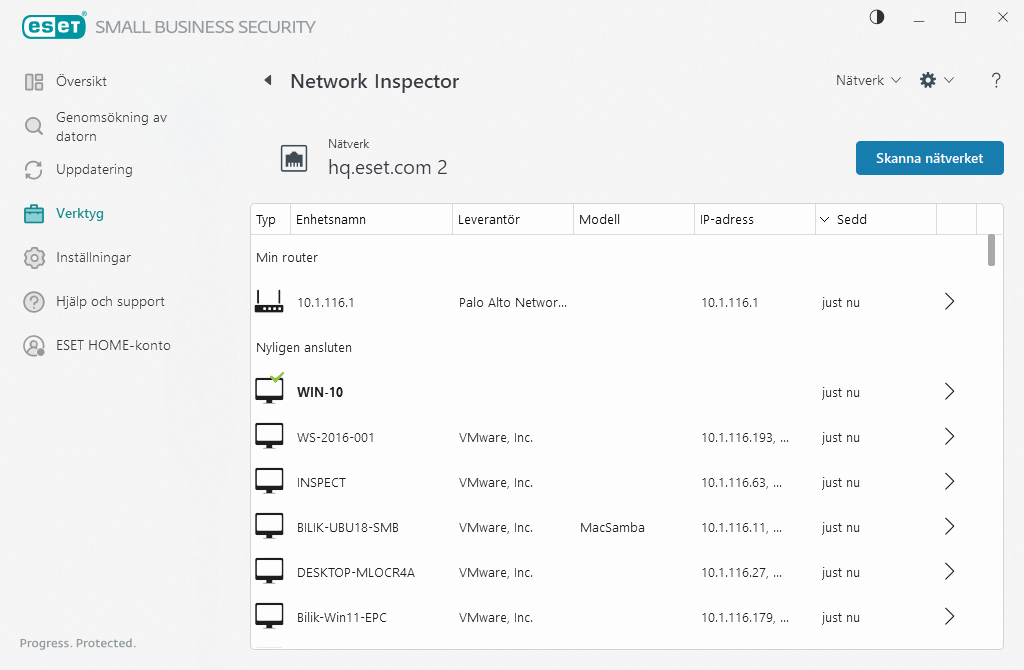
Task: Go to Genomsökning av datorn
Action: (x=110, y=126)
